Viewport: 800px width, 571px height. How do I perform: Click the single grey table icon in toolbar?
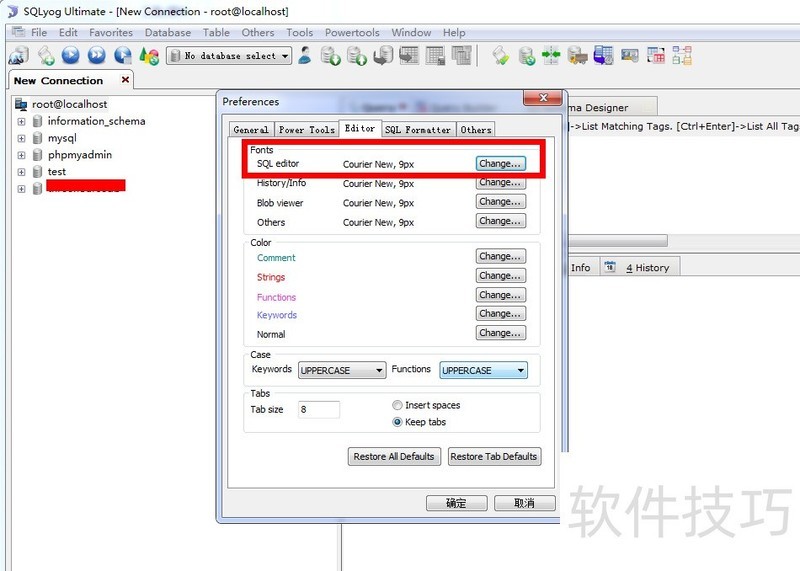(x=435, y=55)
